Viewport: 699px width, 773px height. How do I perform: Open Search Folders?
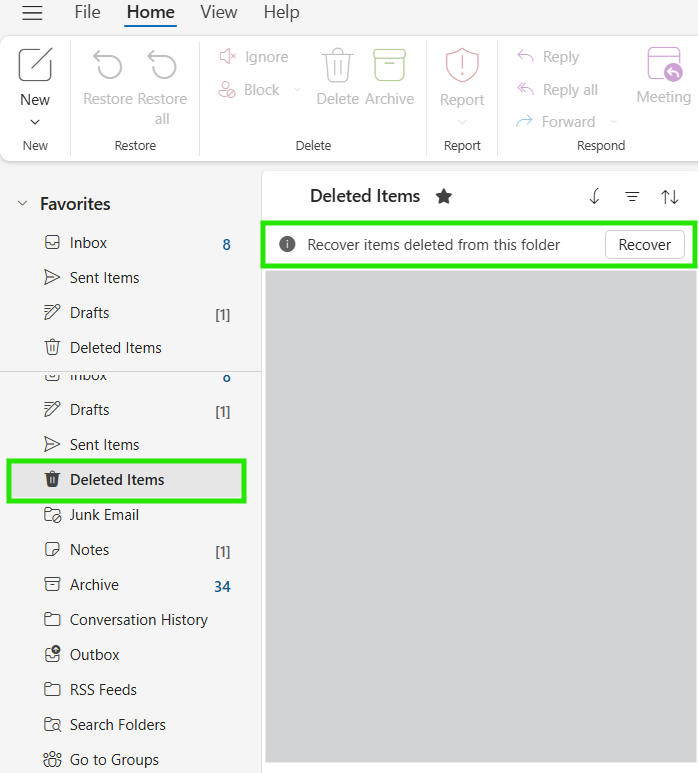coord(131,725)
